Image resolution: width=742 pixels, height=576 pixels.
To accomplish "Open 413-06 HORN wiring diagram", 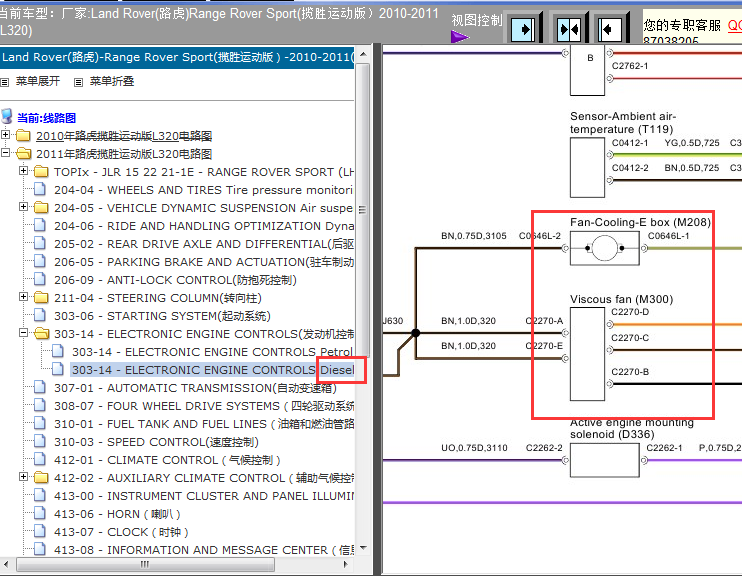I will tap(117, 514).
